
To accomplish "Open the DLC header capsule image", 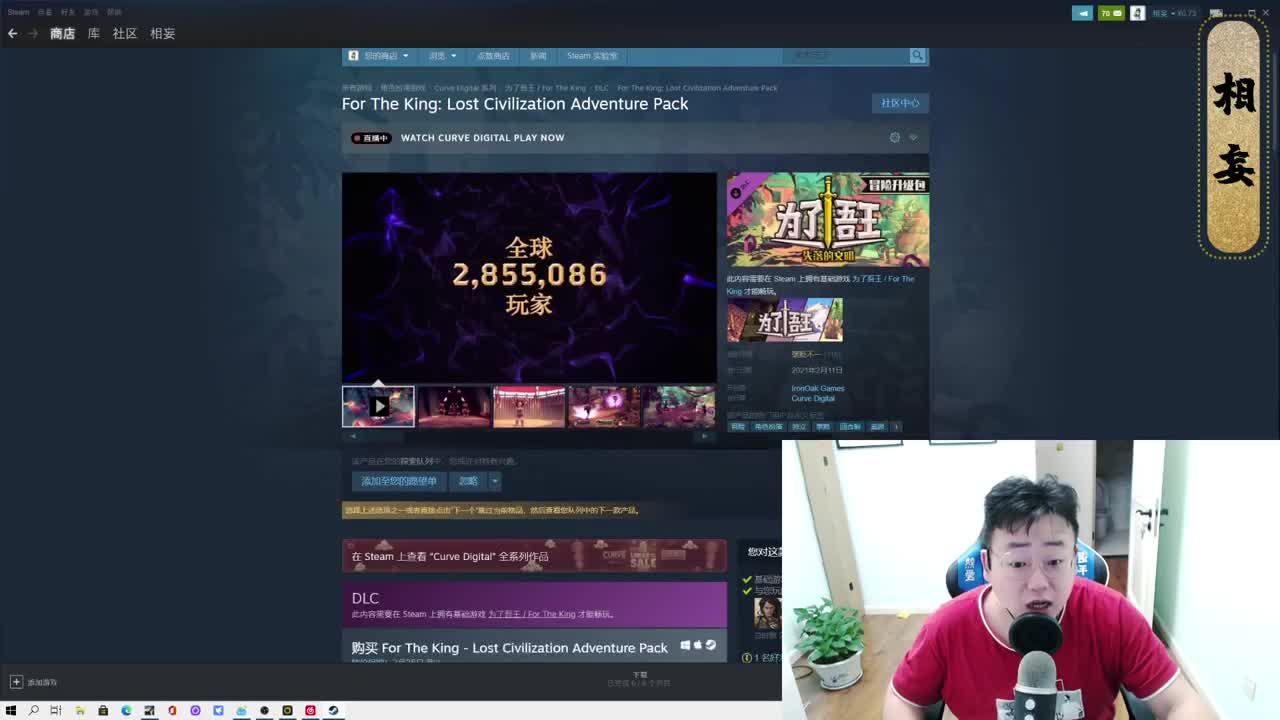I will tap(828, 220).
